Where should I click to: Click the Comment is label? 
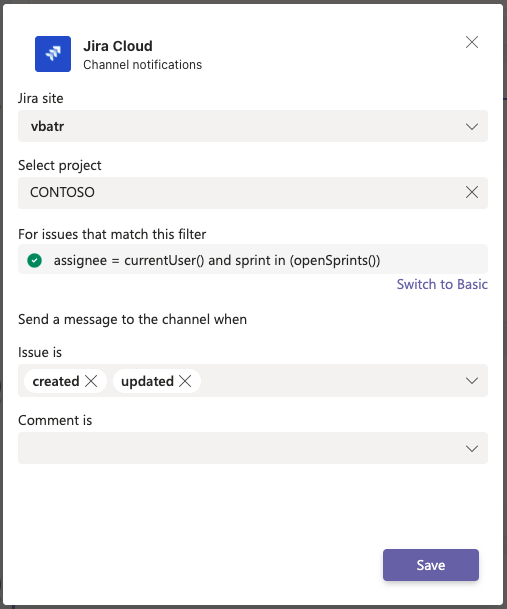55,420
